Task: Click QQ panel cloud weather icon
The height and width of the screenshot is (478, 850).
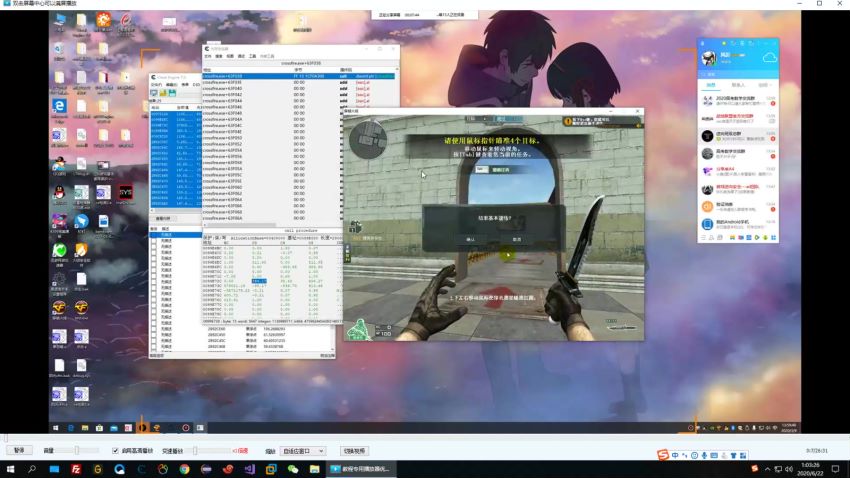Action: tap(770, 57)
